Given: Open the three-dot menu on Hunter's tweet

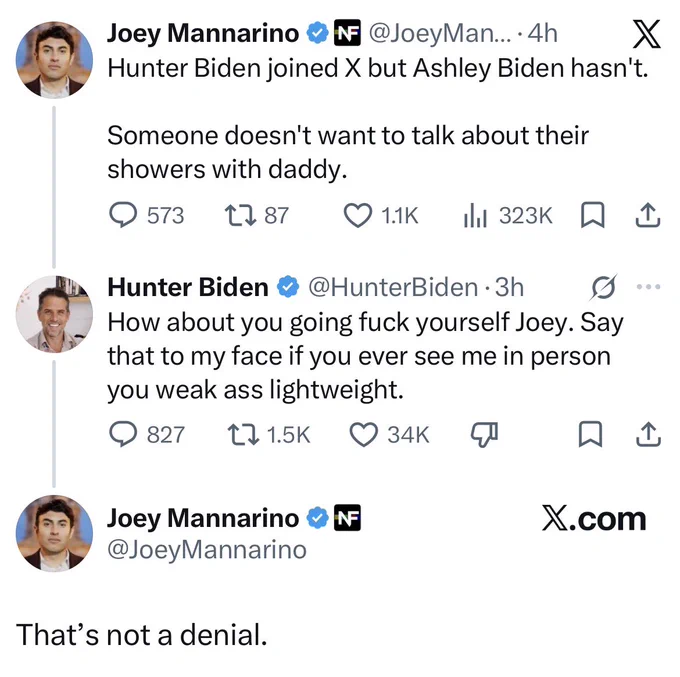Looking at the screenshot, I should click(x=648, y=287).
